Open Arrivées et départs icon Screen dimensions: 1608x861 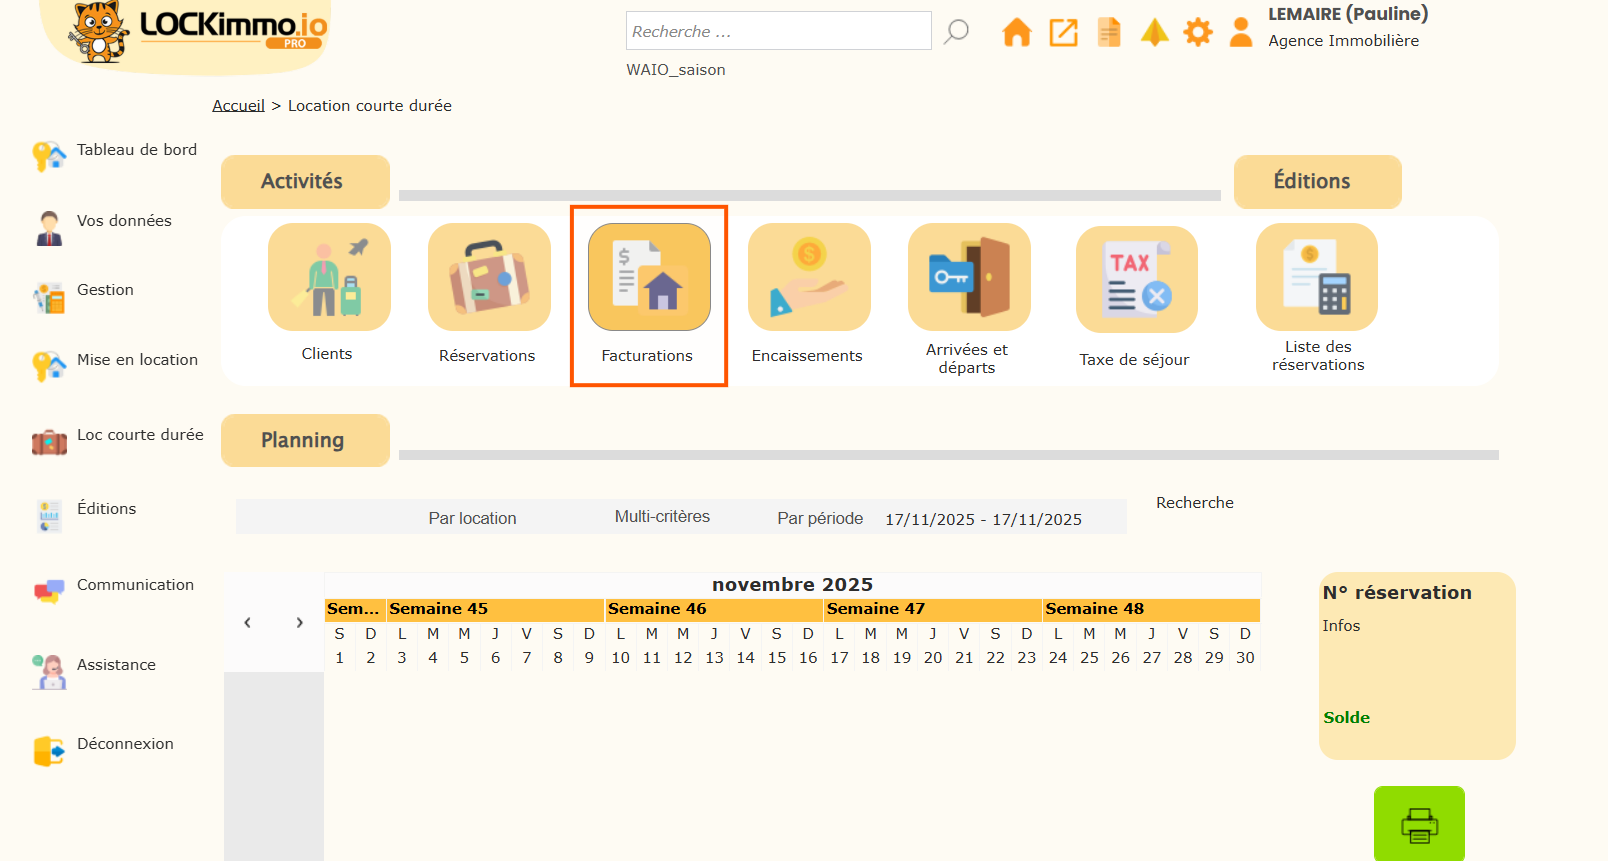(x=968, y=277)
